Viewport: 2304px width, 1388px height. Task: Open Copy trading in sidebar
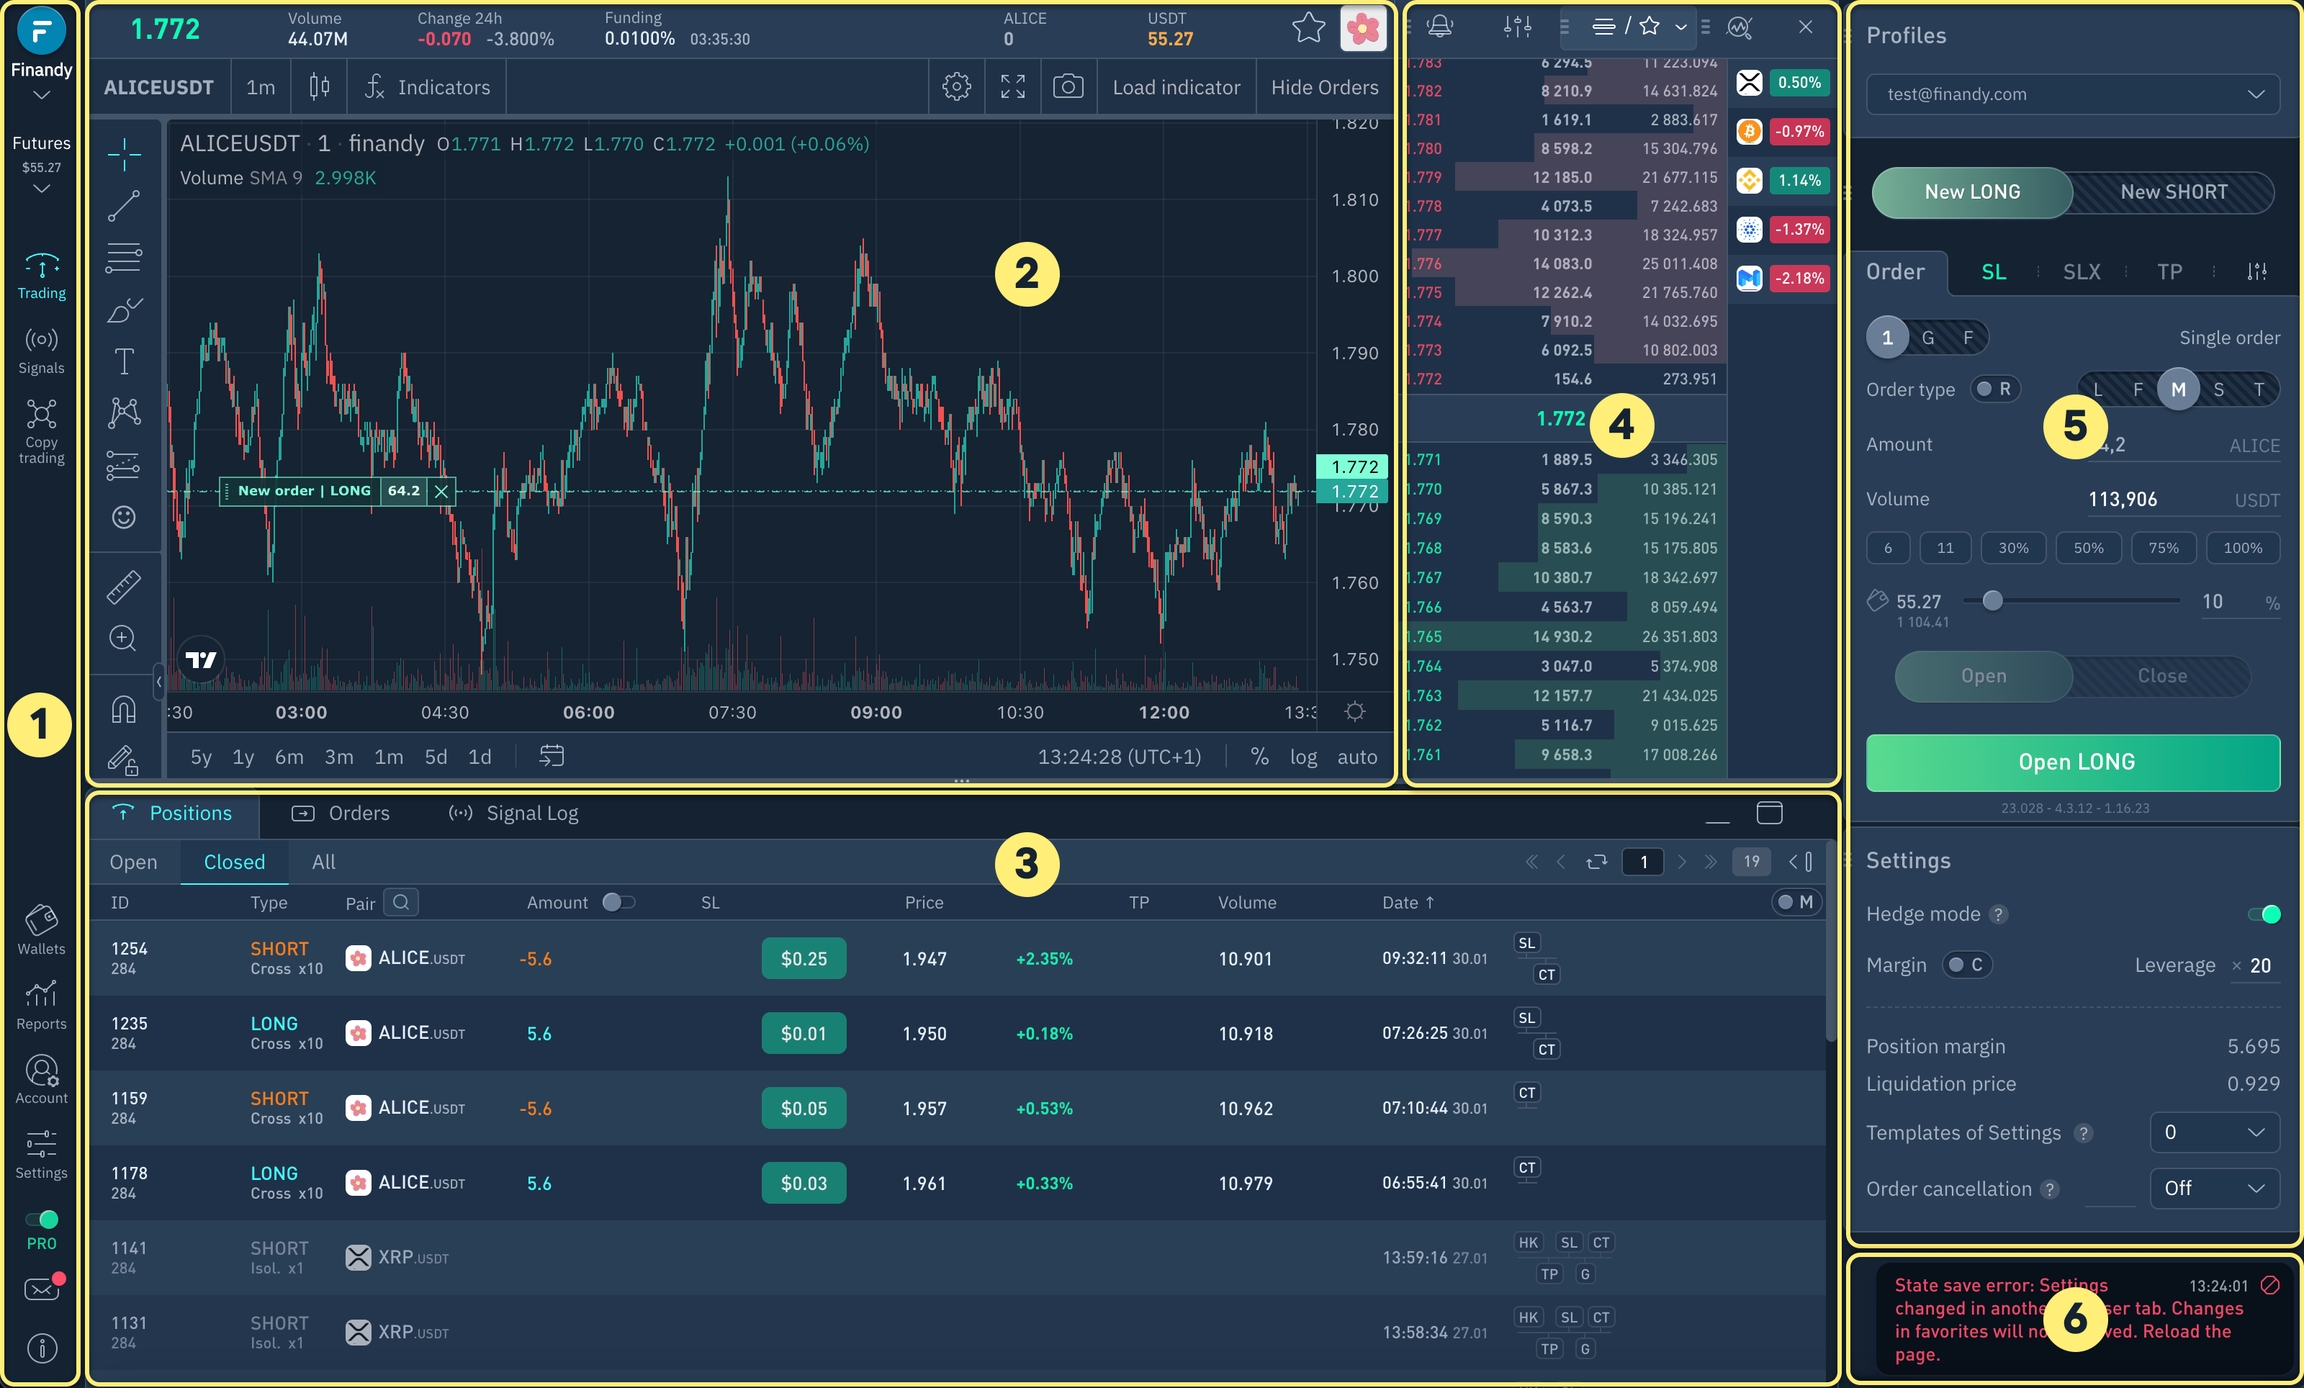41,432
